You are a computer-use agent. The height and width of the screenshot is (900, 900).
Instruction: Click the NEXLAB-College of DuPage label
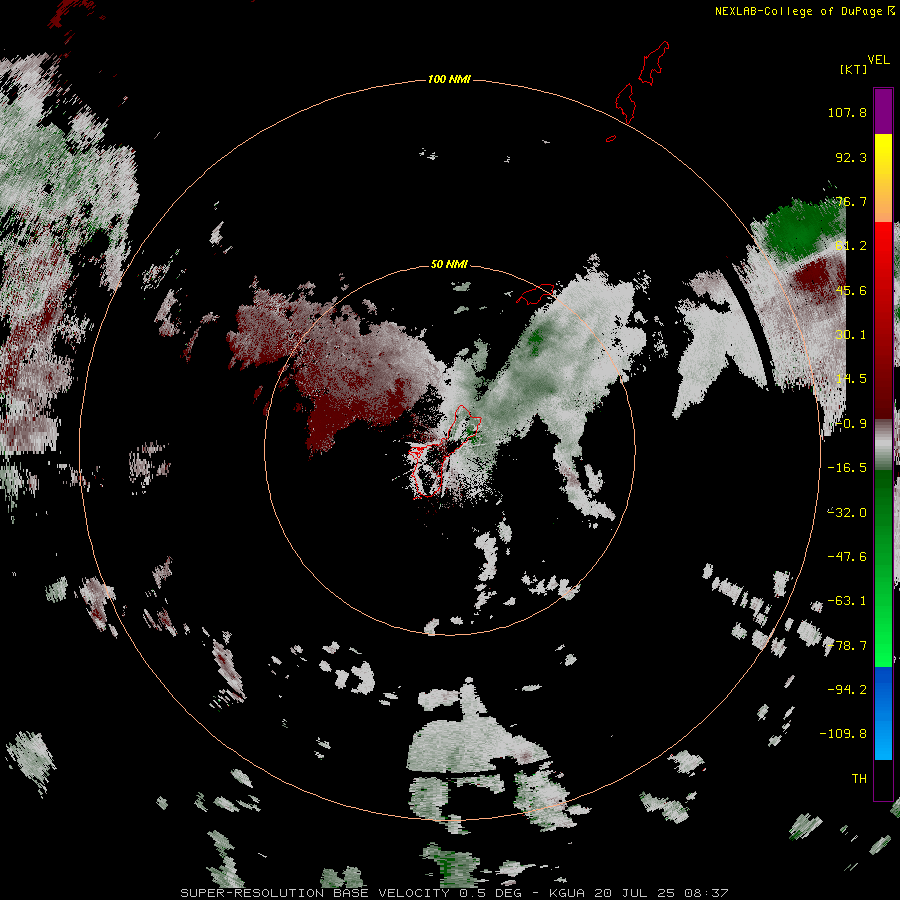coord(799,11)
